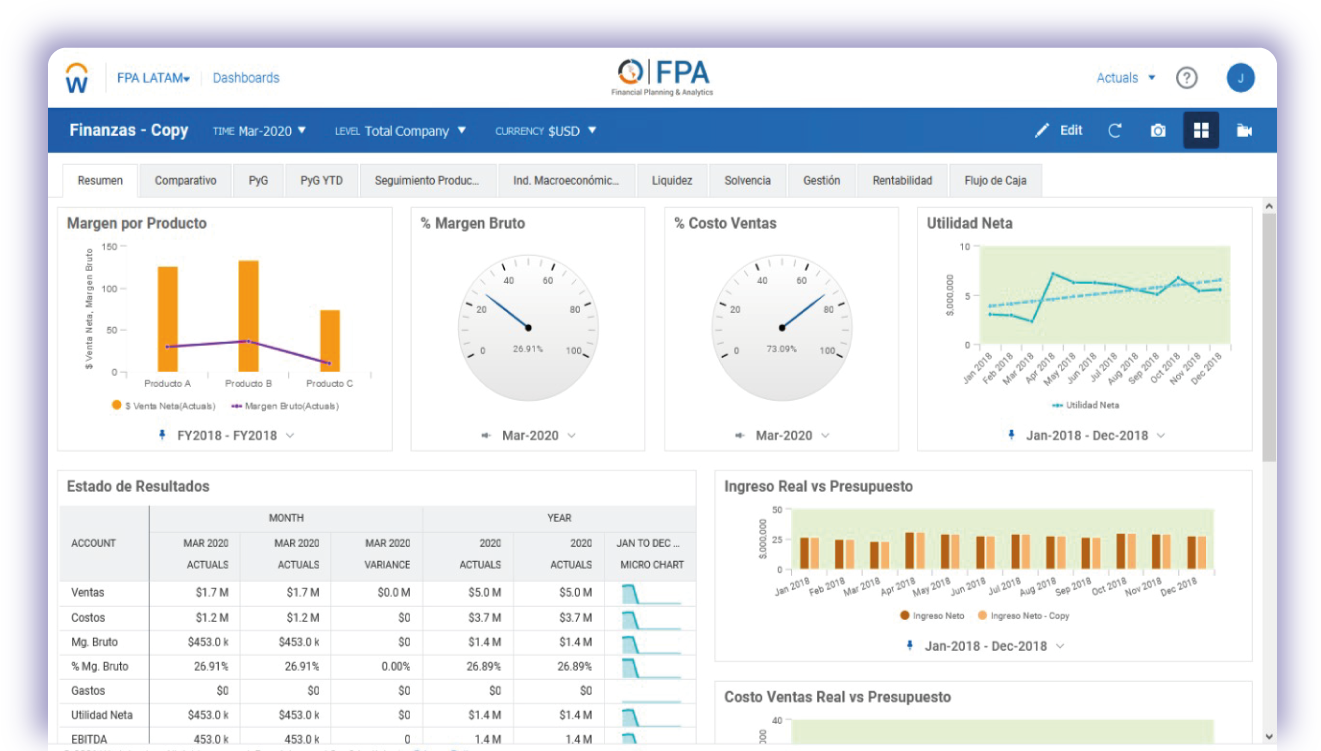The height and width of the screenshot is (751, 1321).
Task: Open the help question mark icon
Action: (x=1186, y=78)
